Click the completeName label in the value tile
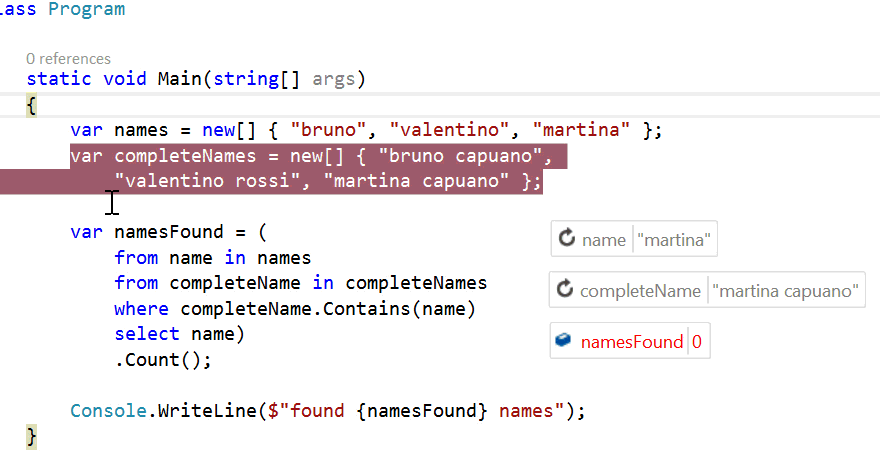Viewport: 880px width, 452px height. 640,291
